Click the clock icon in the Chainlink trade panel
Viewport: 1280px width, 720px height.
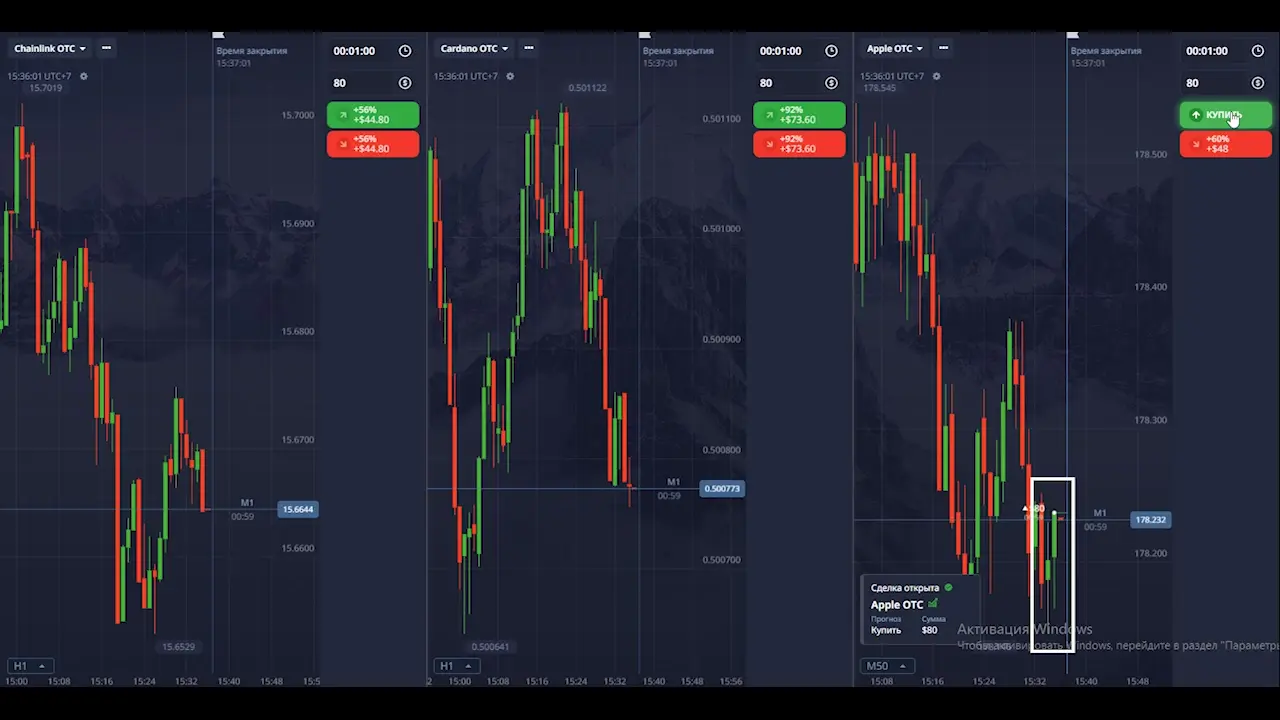[x=405, y=51]
